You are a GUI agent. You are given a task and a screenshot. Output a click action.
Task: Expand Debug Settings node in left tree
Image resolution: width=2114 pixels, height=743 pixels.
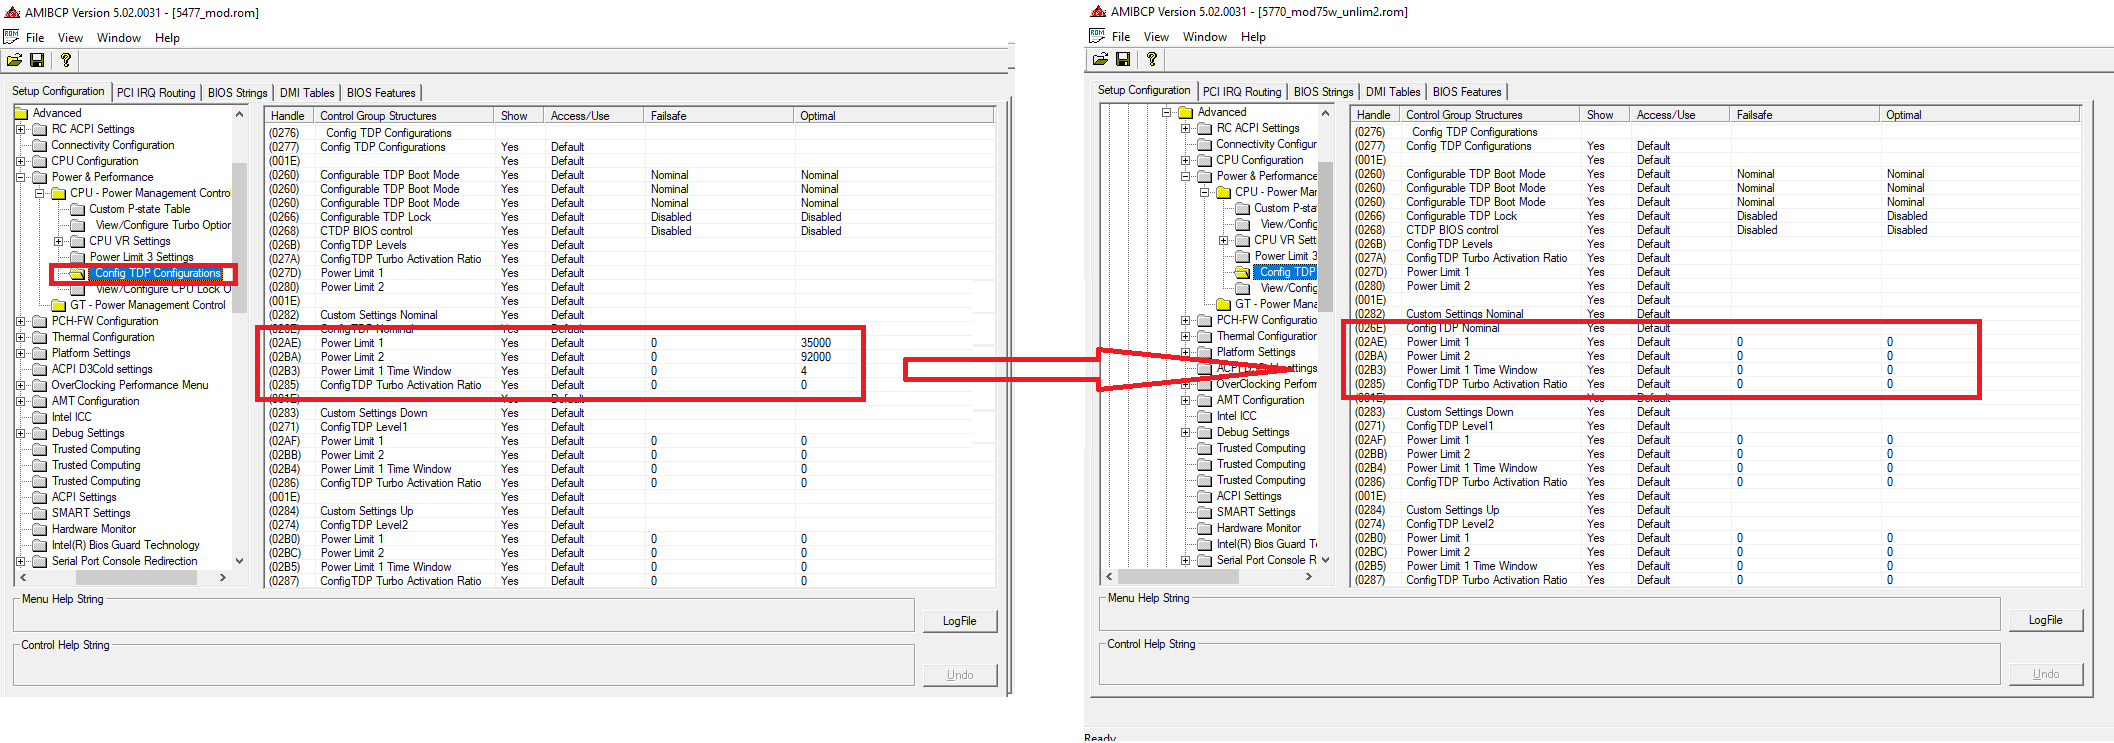(x=21, y=433)
